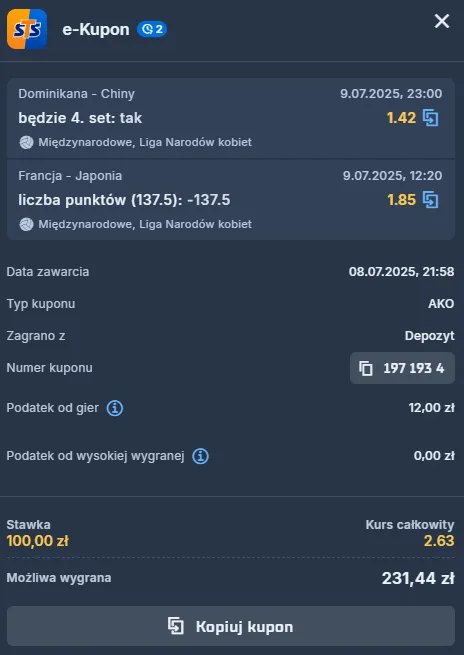Click the liczba punktów (137.5) selection text
Image resolution: width=464 pixels, height=655 pixels.
coord(124,200)
